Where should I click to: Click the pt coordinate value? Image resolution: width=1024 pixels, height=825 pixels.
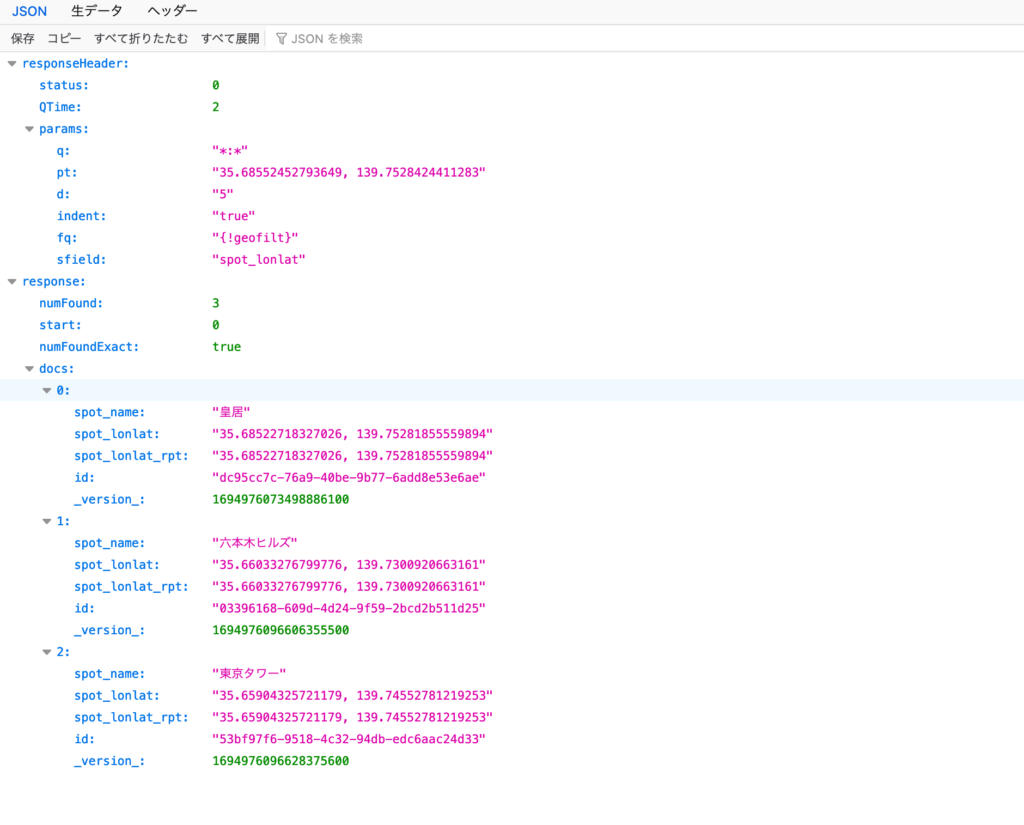tap(349, 172)
